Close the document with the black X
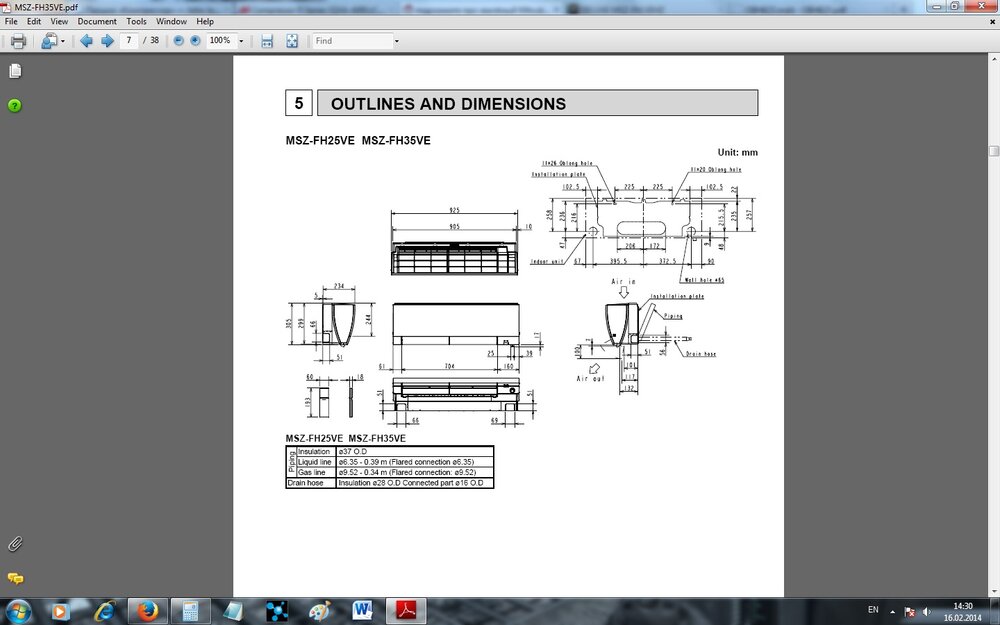Viewport: 1000px width, 625px height. pyautogui.click(x=992, y=21)
